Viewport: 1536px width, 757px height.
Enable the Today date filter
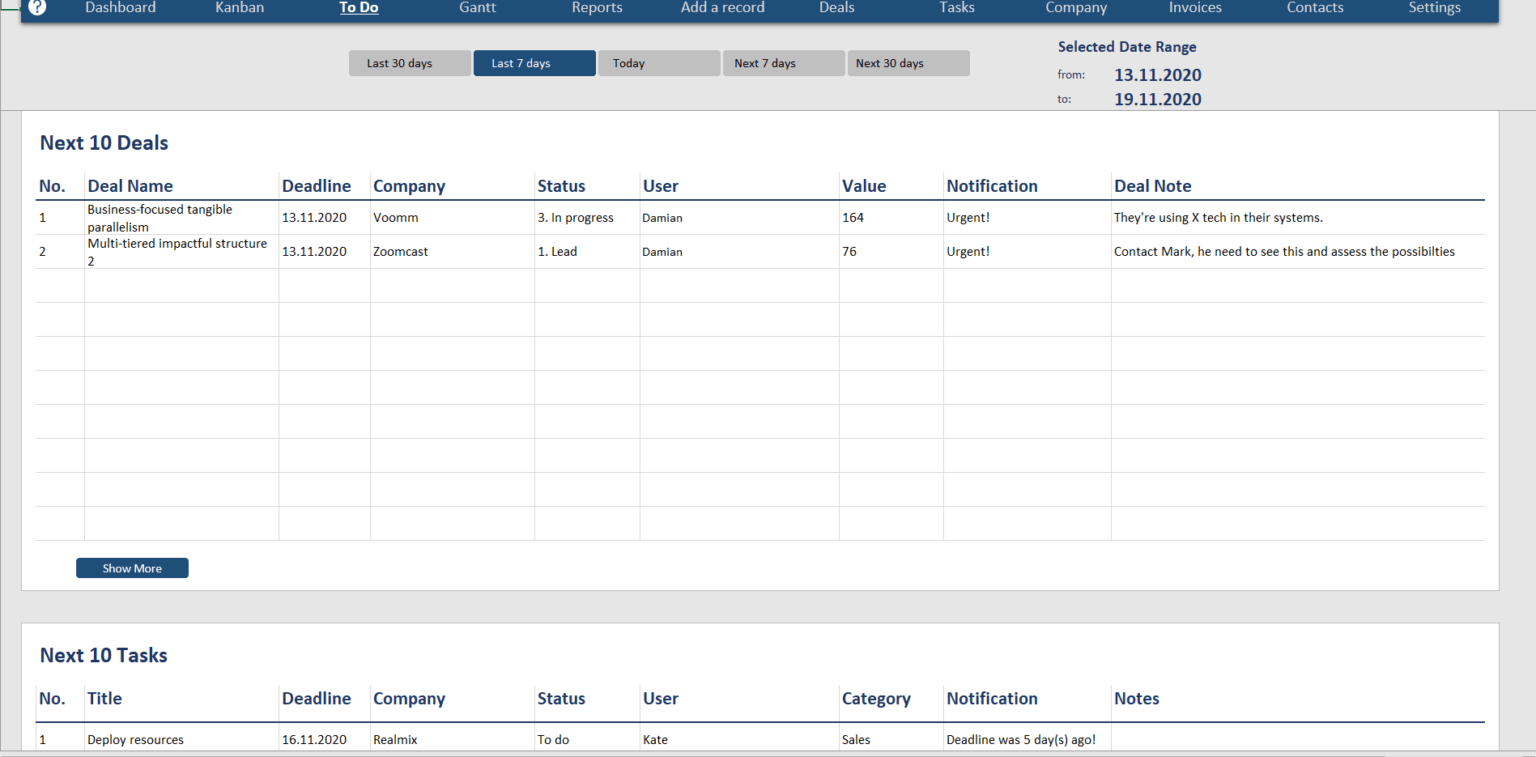pos(658,62)
